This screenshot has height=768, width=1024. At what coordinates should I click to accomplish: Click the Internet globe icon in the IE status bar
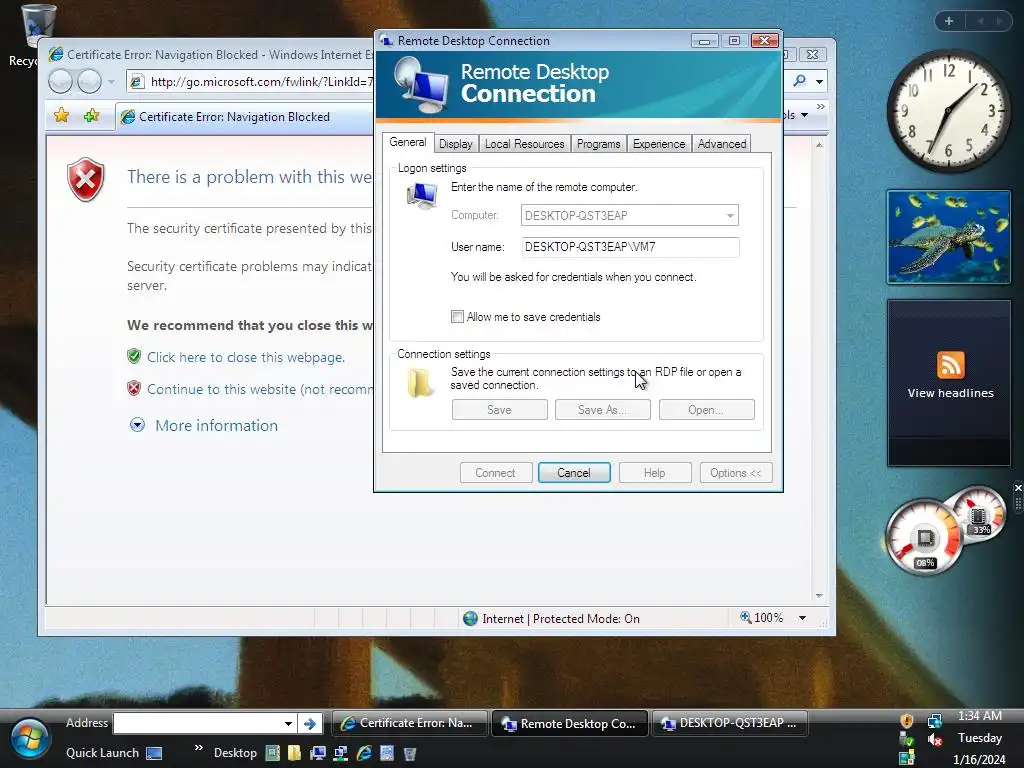tap(470, 618)
